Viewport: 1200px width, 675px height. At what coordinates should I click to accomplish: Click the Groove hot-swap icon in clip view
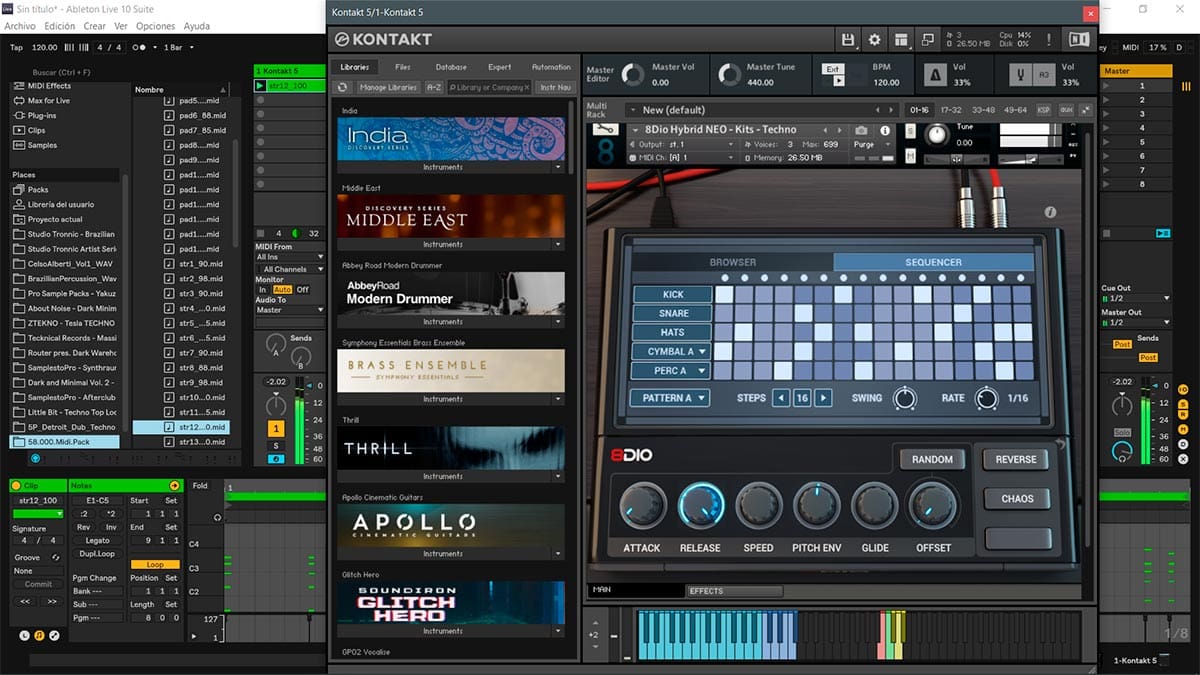pyautogui.click(x=55, y=557)
